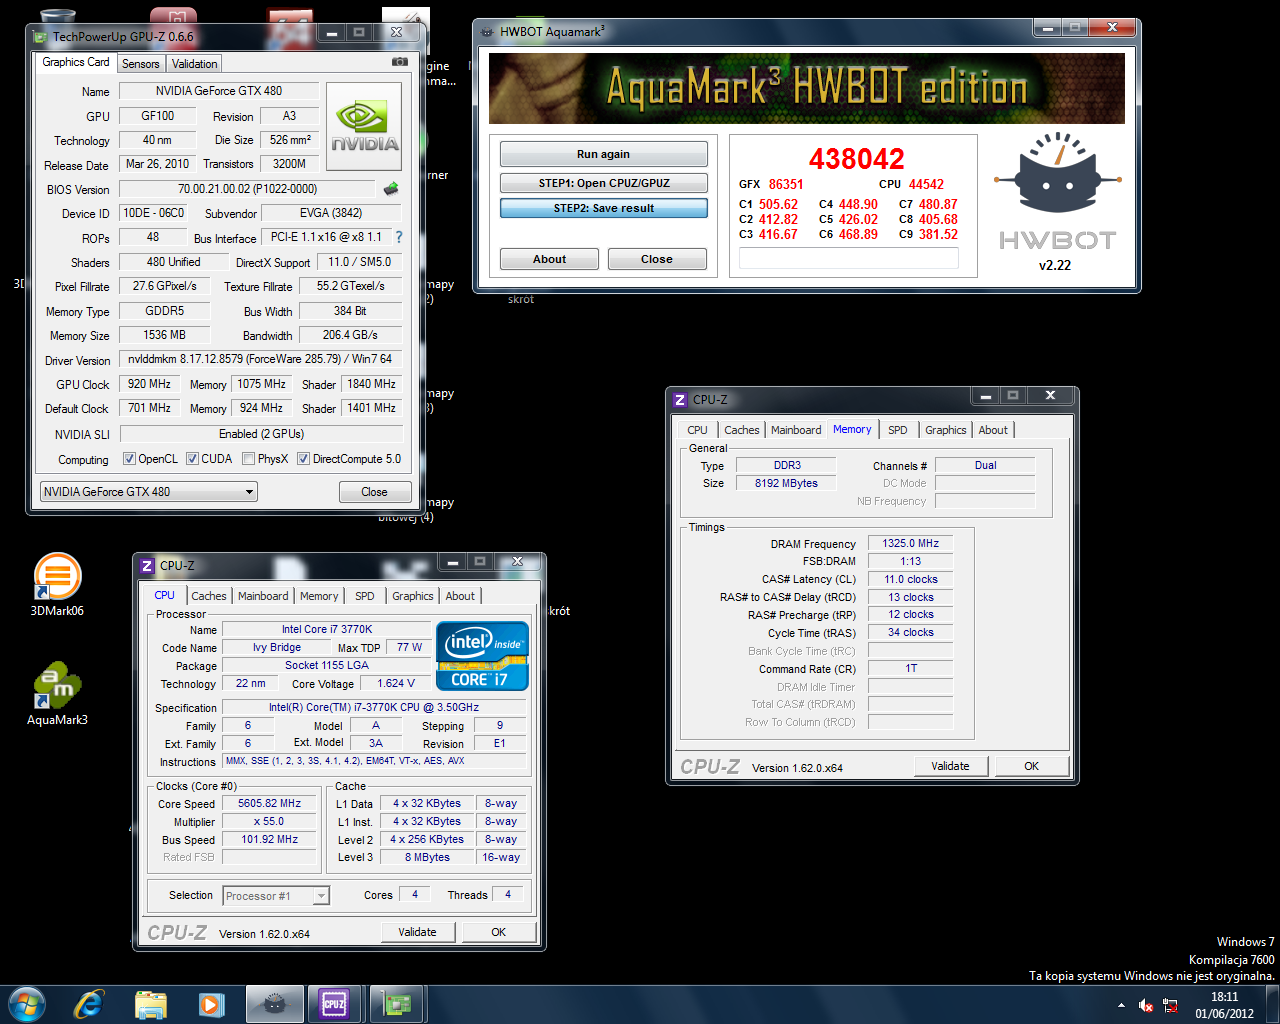Click the CAS# Latency value 11.0 clocks
The image size is (1280, 1024).
(911, 579)
